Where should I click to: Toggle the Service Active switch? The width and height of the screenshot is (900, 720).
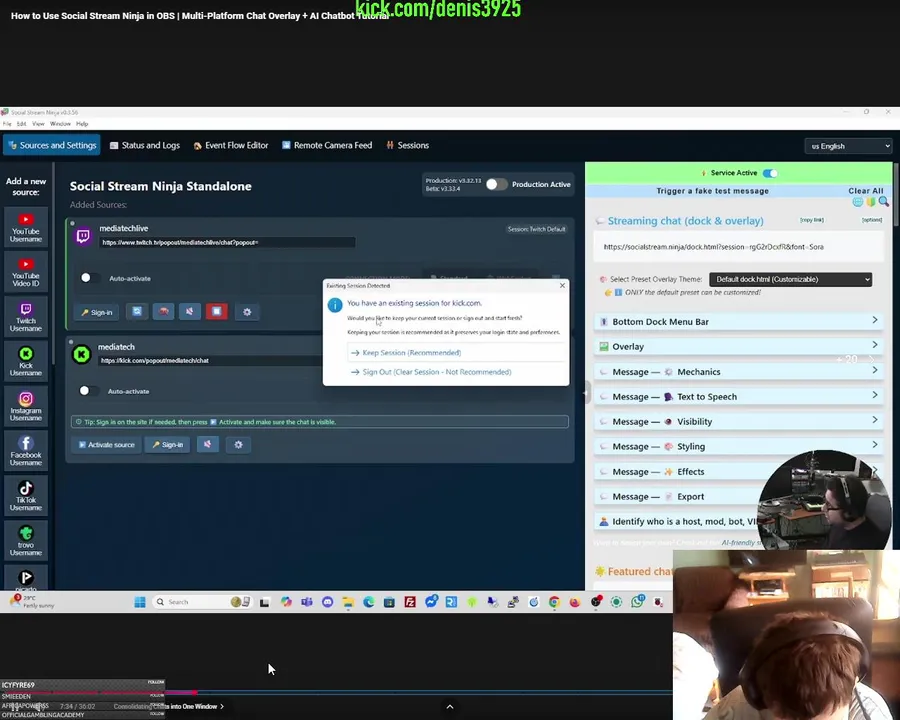[x=770, y=173]
